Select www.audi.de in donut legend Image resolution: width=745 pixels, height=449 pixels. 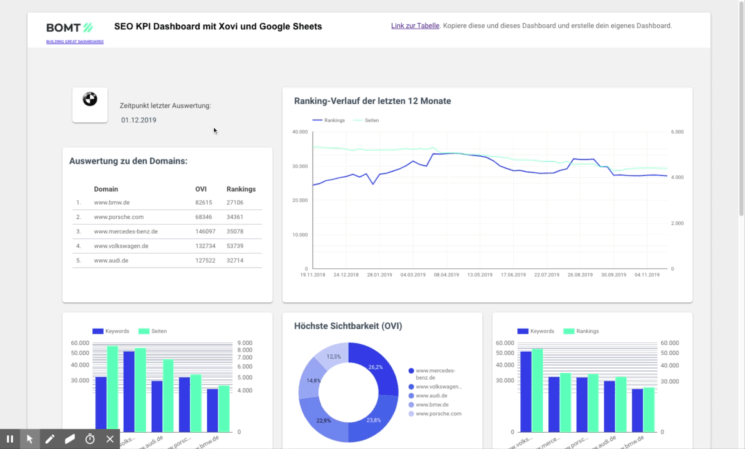(x=428, y=396)
